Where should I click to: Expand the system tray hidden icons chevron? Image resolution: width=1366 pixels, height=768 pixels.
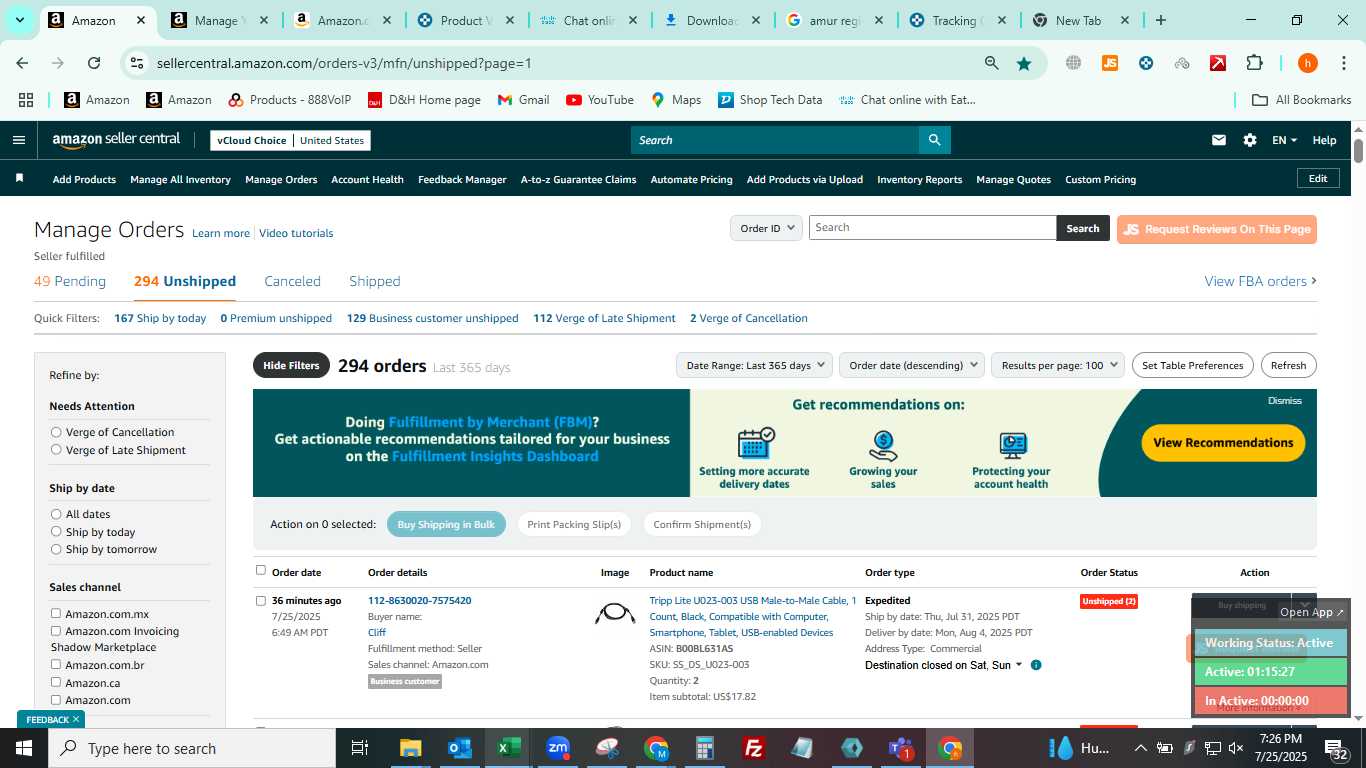(x=1140, y=748)
